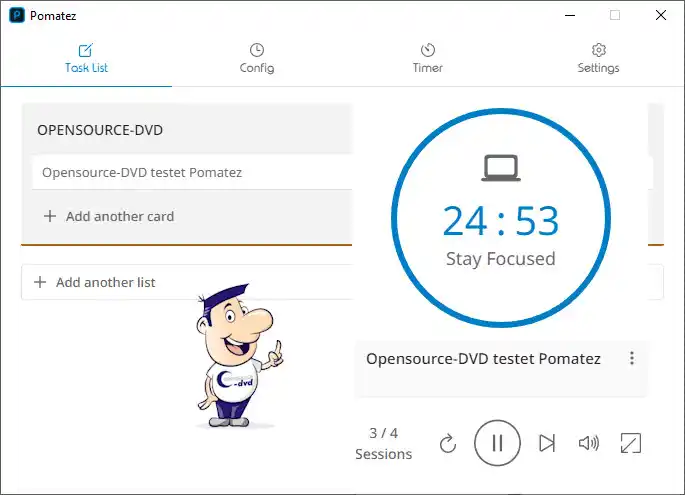
Task: Click the laptop icon inside the timer circle
Action: point(501,168)
